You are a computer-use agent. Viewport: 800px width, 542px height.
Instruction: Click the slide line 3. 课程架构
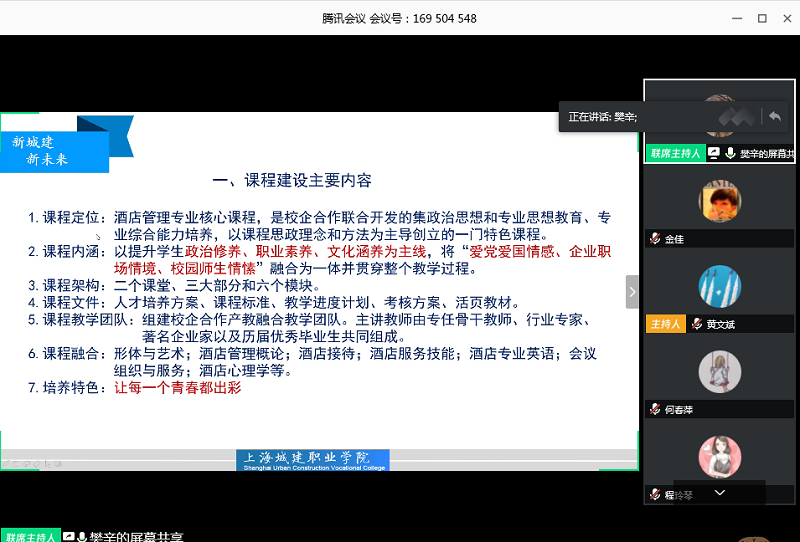click(175, 285)
